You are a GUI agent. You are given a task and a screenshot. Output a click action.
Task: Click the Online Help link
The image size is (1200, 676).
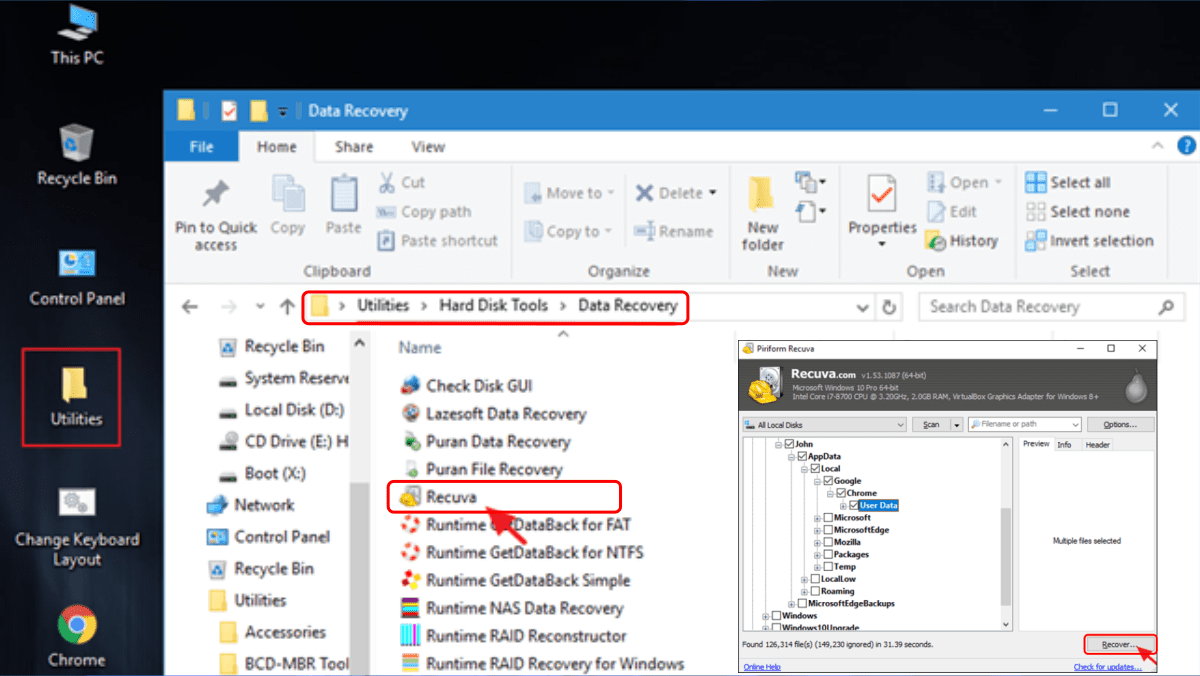[x=762, y=667]
